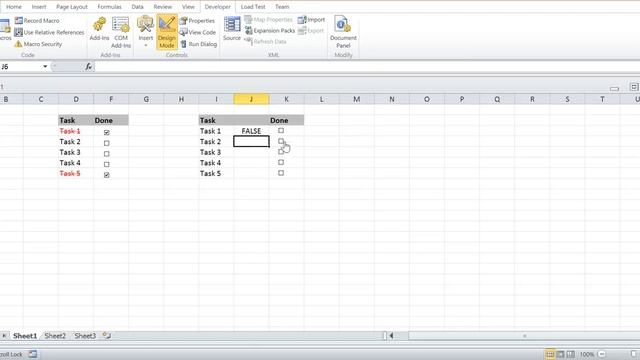Click View Code

(x=198, y=32)
